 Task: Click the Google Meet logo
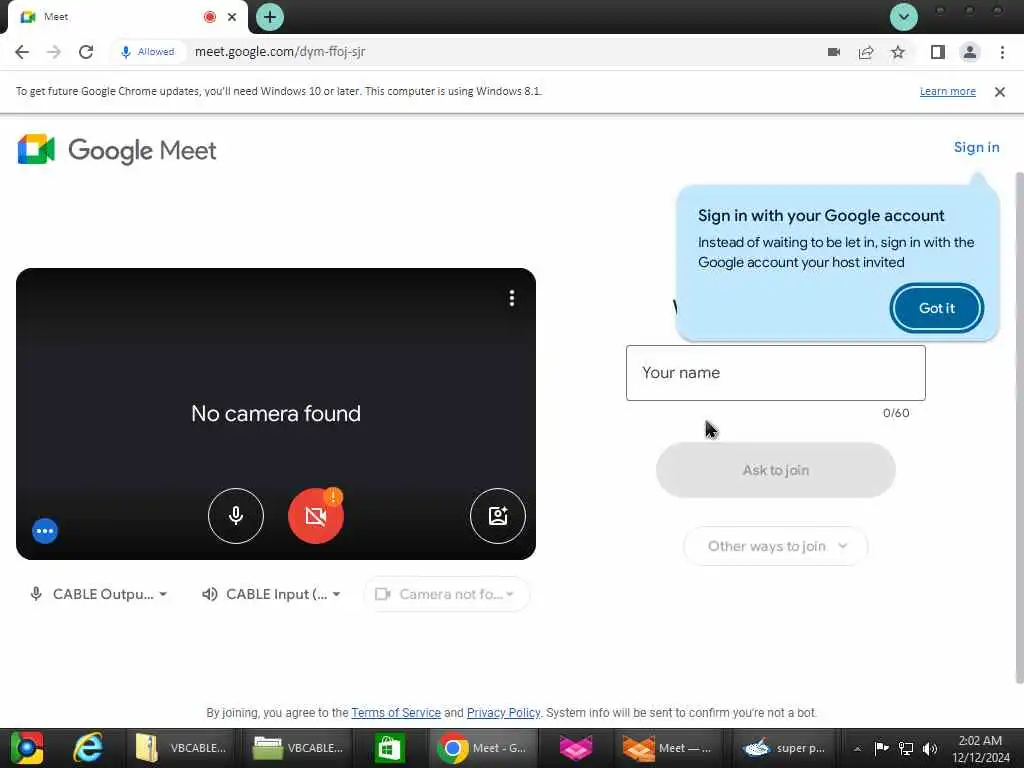(116, 150)
